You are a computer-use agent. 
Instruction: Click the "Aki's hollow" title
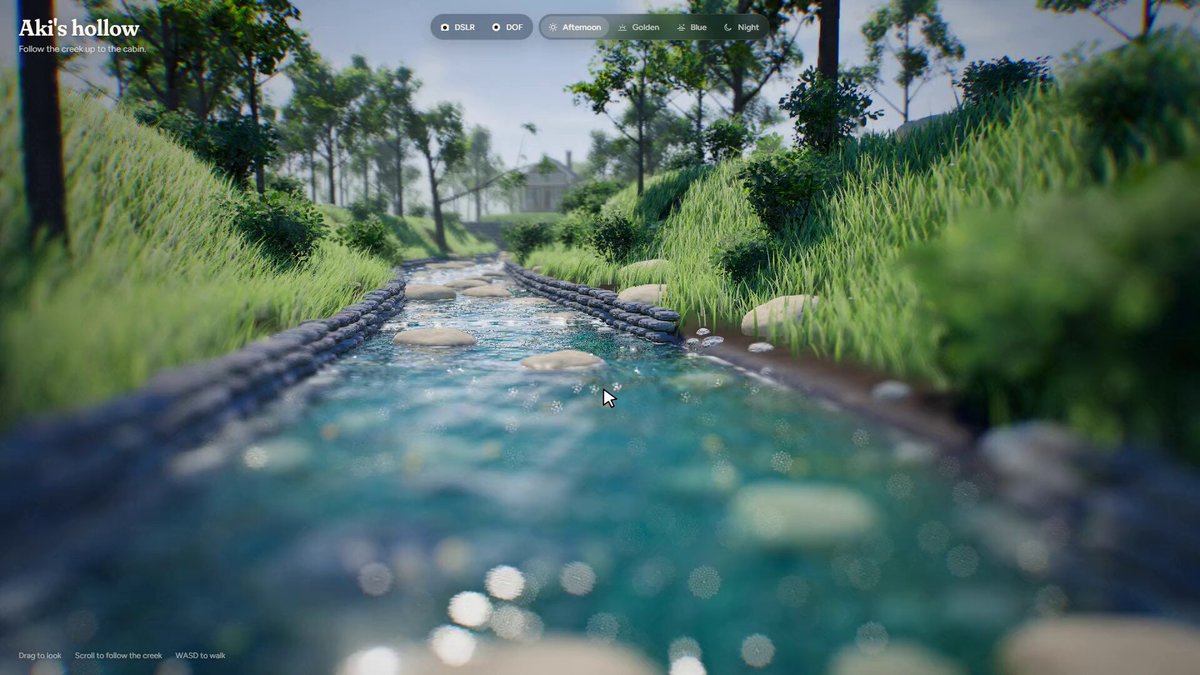click(x=79, y=28)
